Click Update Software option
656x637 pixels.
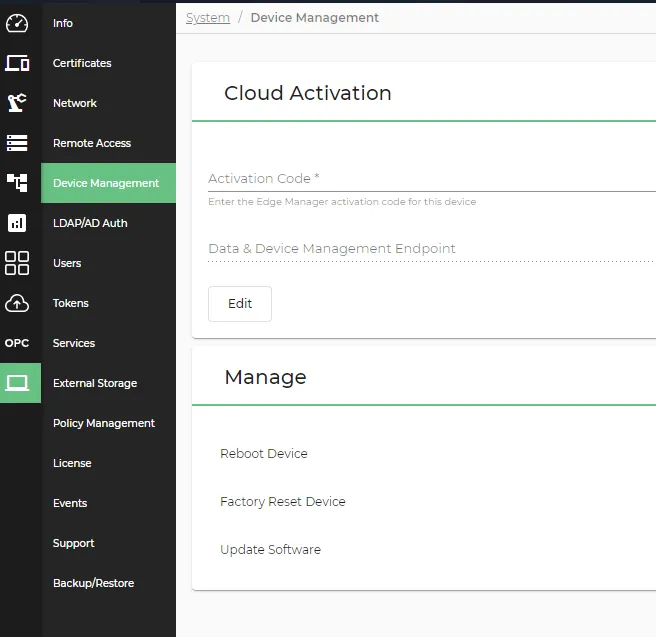270,549
